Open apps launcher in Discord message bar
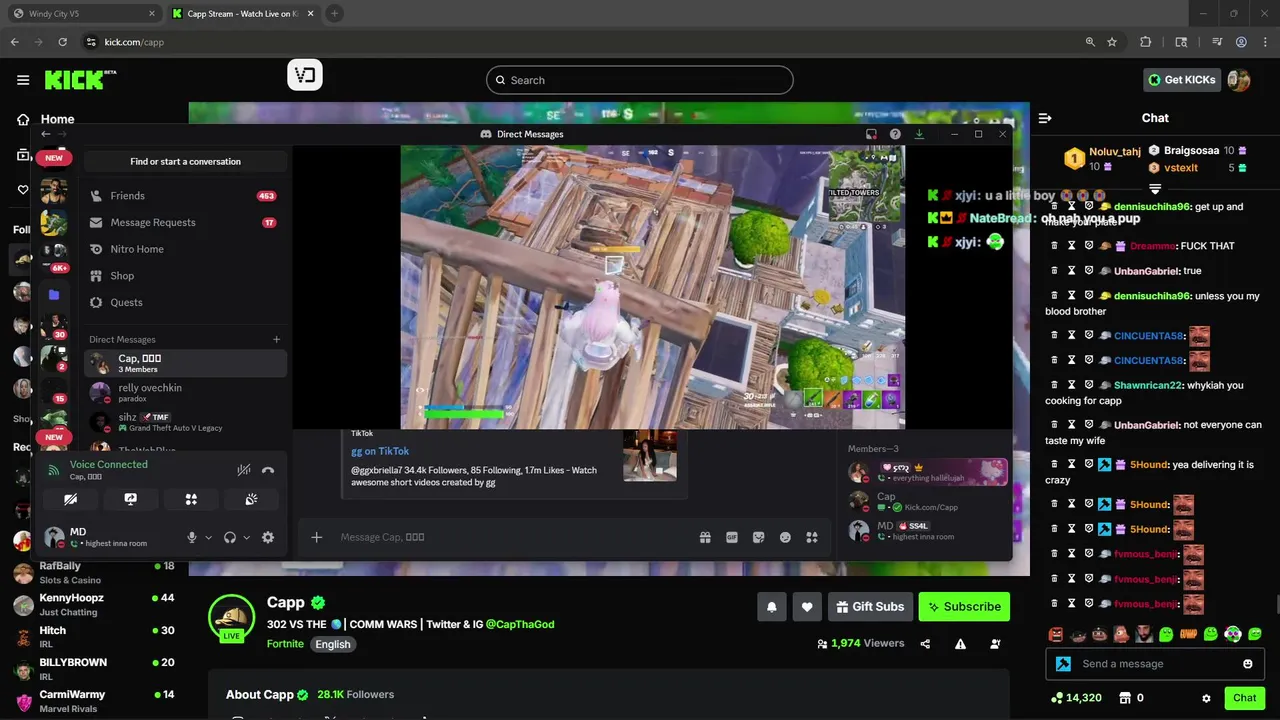This screenshot has height=720, width=1280. 812,537
